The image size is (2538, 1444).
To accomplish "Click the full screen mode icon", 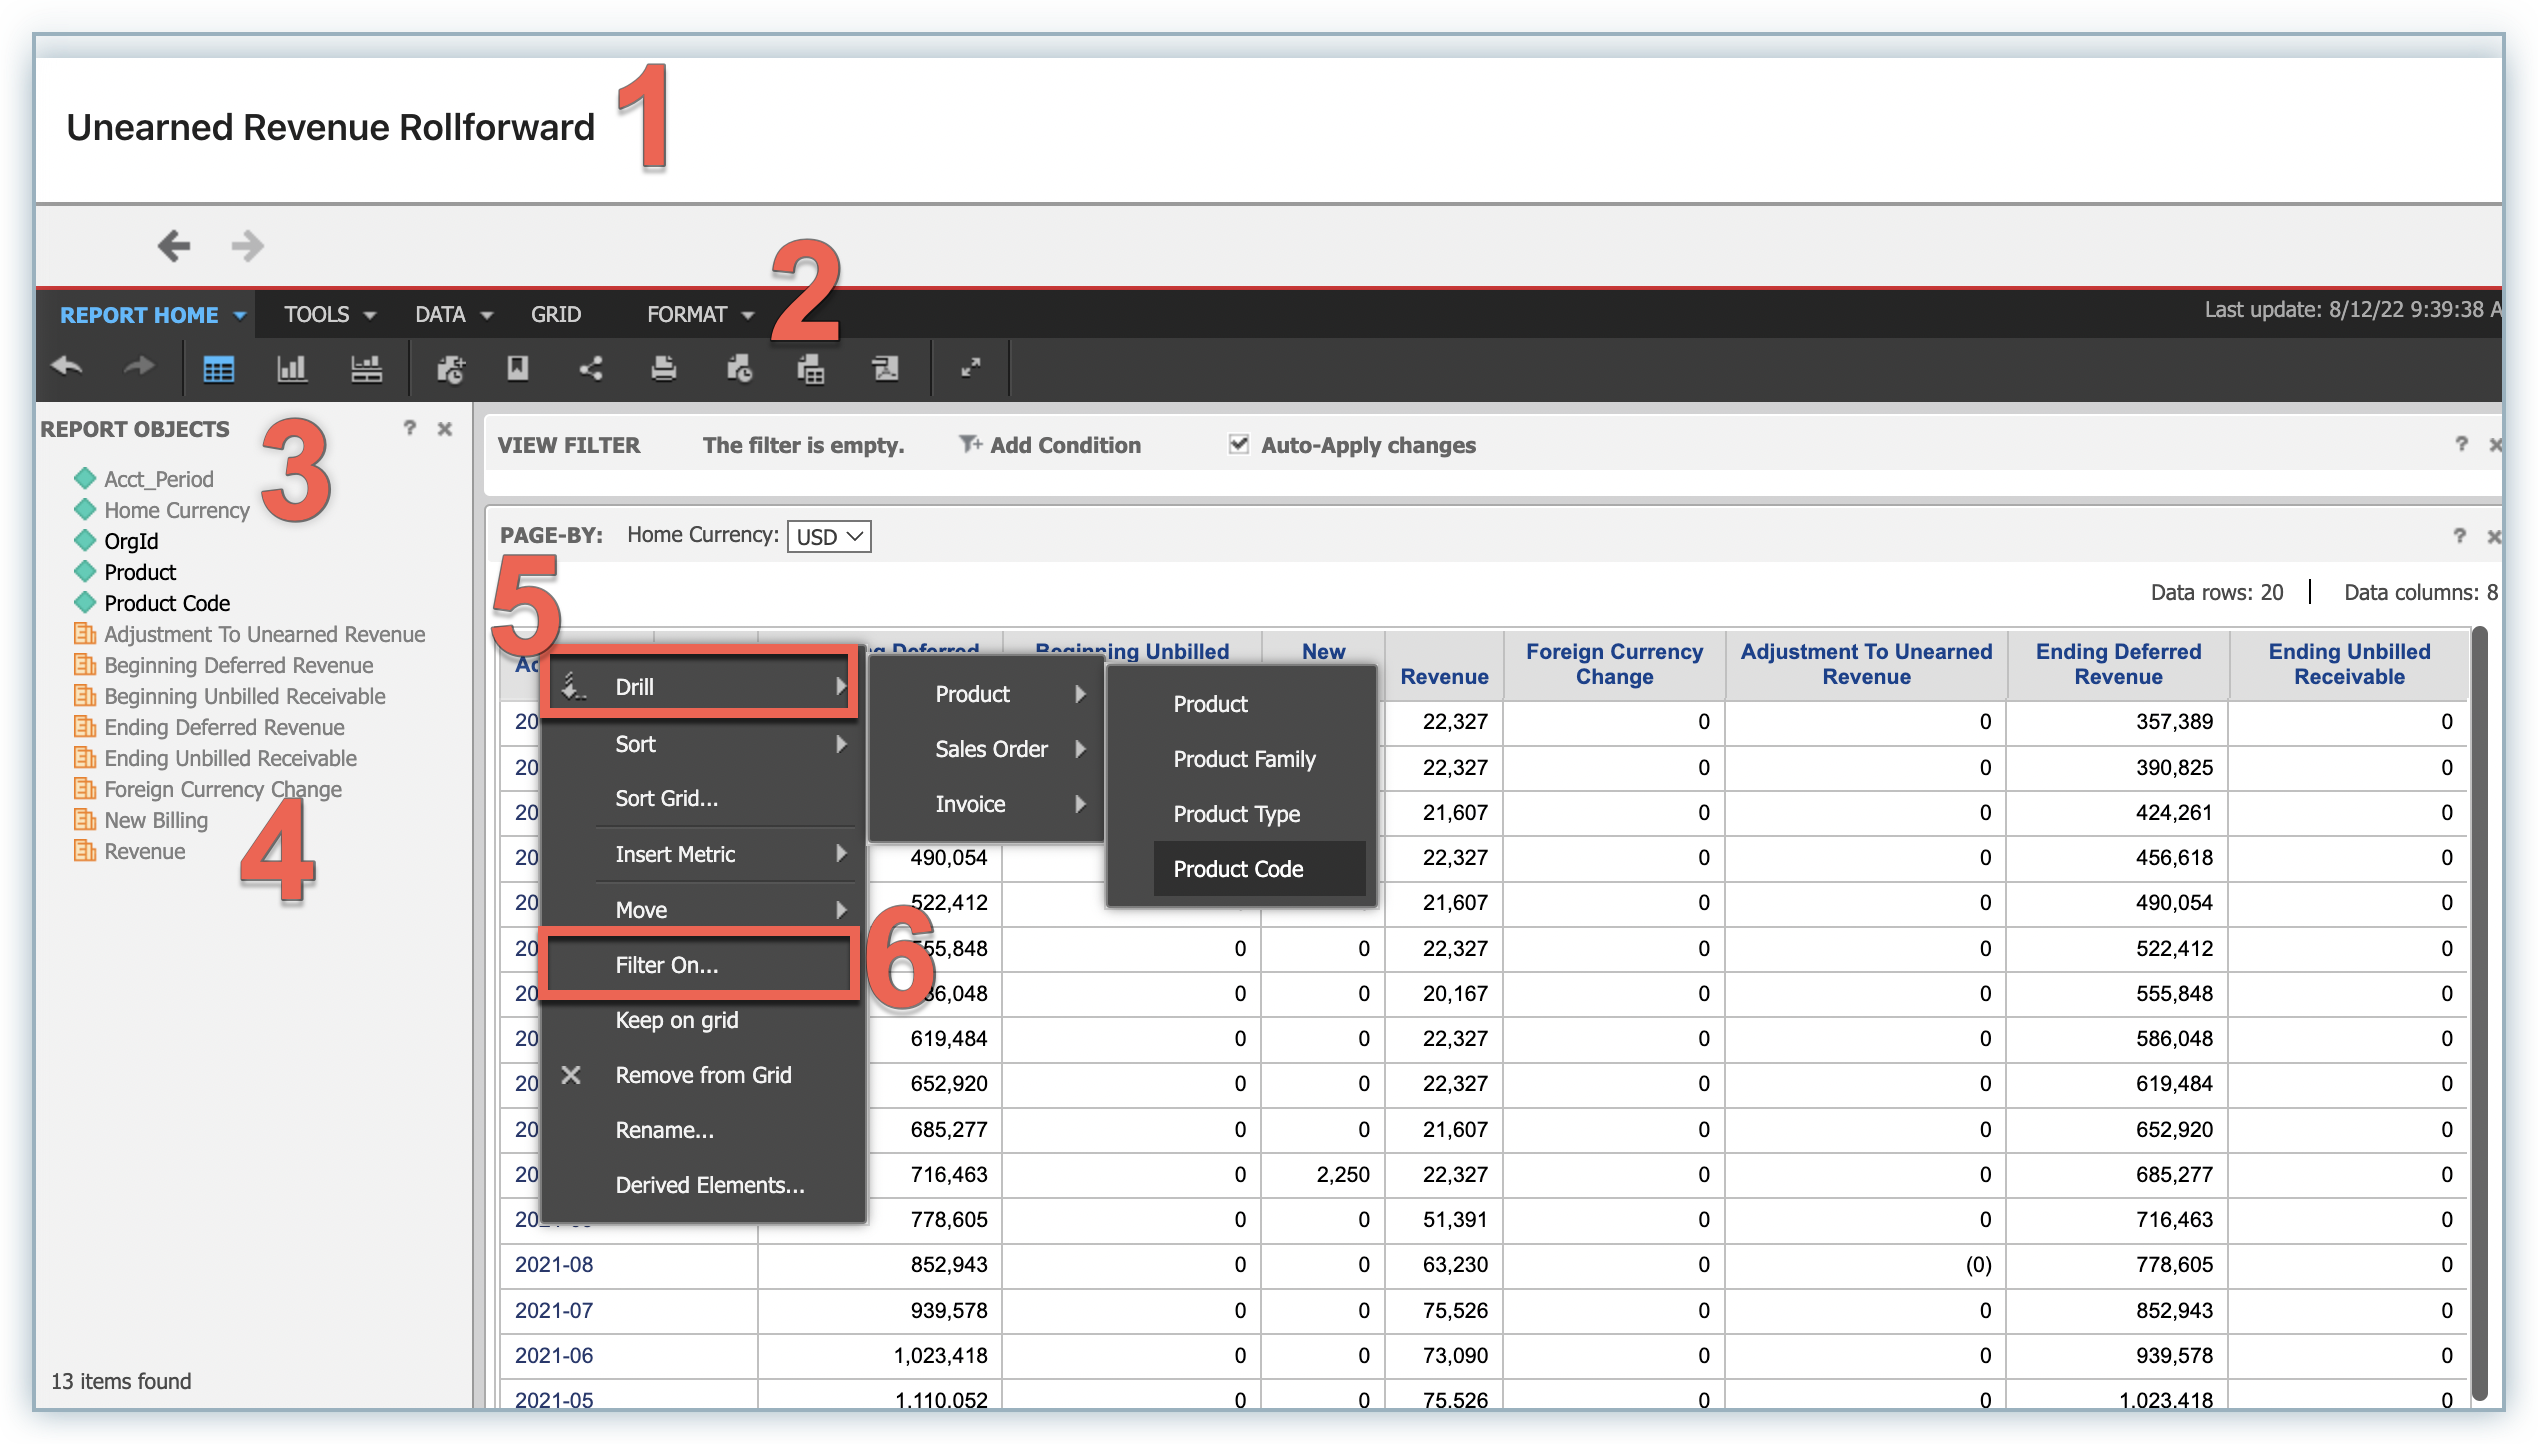I will point(970,369).
